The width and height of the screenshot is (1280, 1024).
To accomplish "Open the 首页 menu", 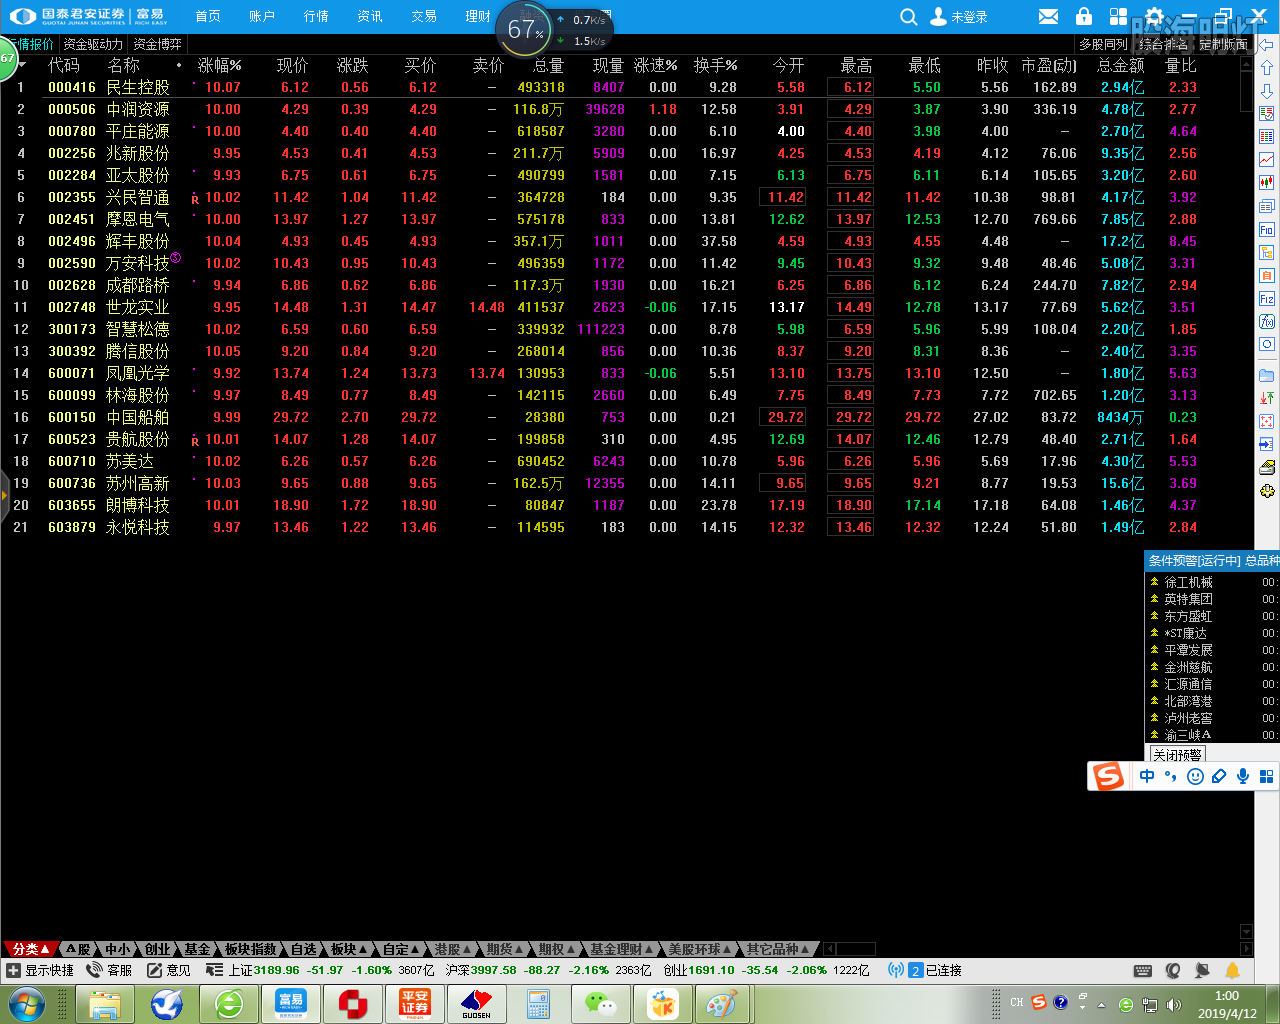I will pos(208,16).
